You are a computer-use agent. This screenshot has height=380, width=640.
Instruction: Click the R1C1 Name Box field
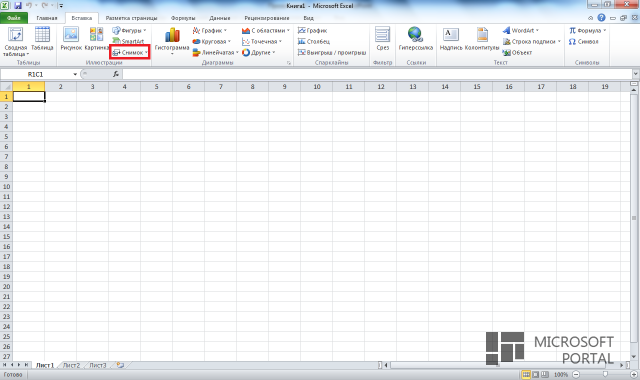[36, 74]
